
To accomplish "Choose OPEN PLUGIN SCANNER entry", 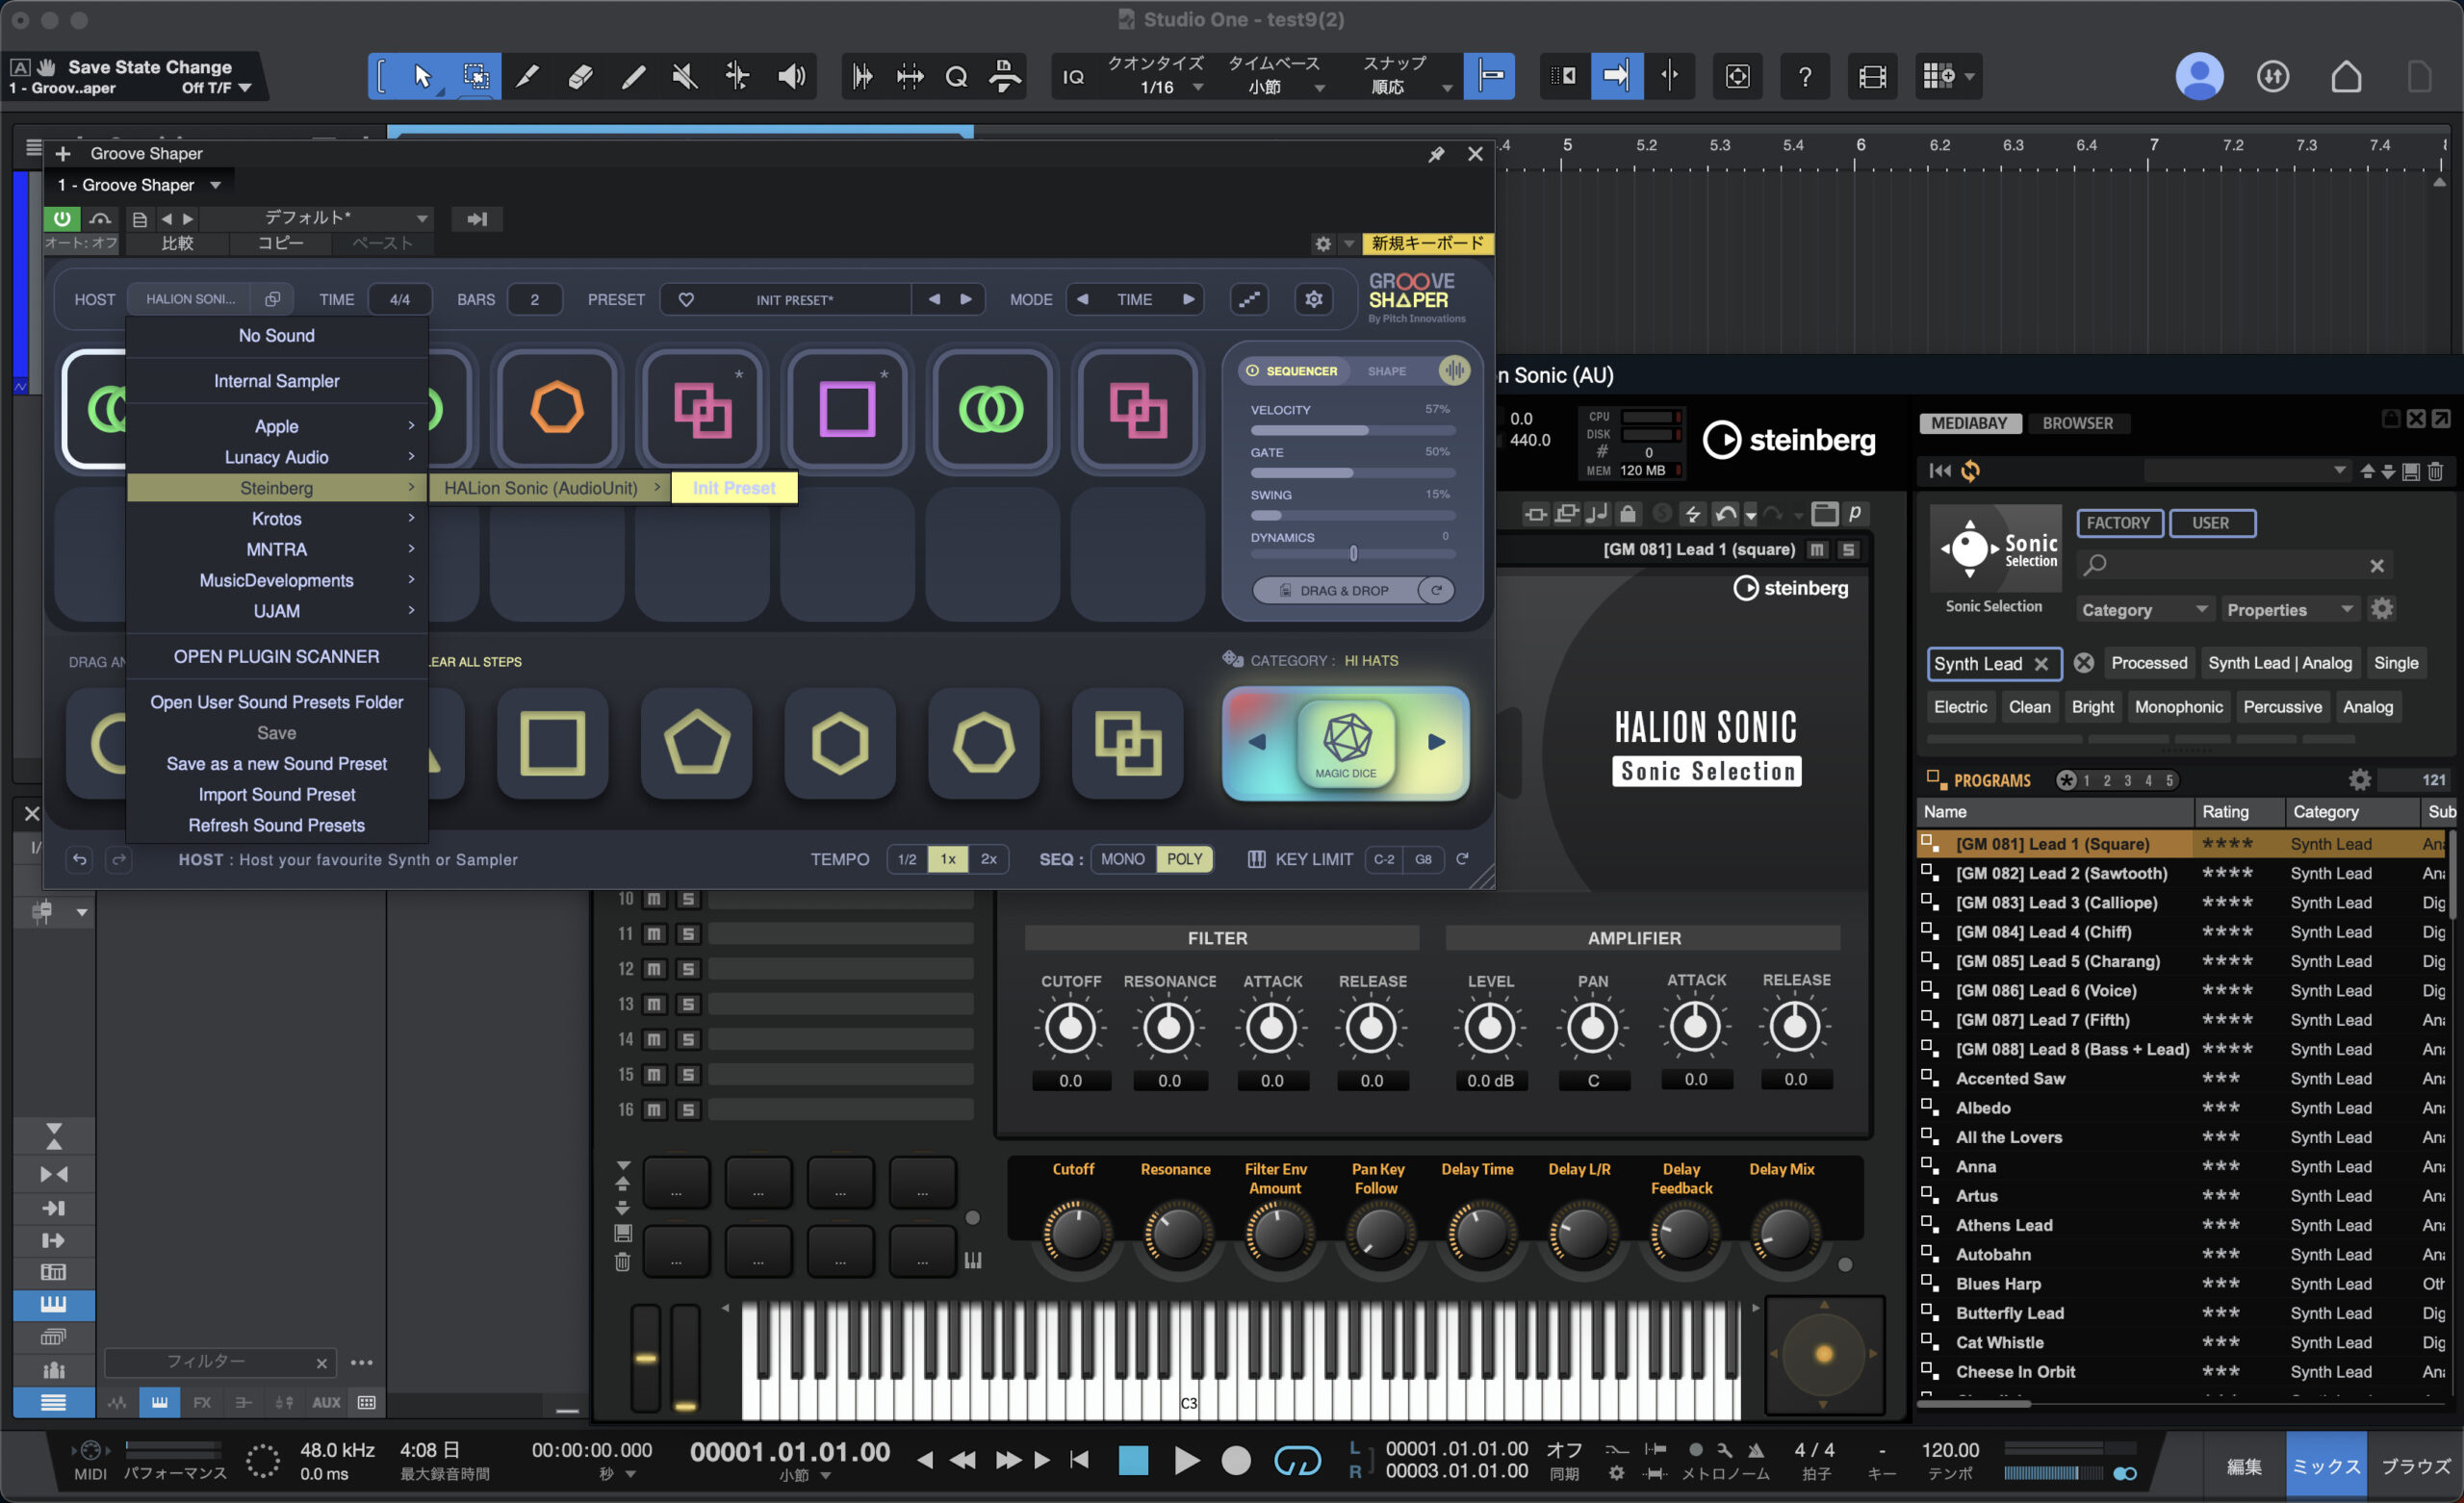I will 277,657.
